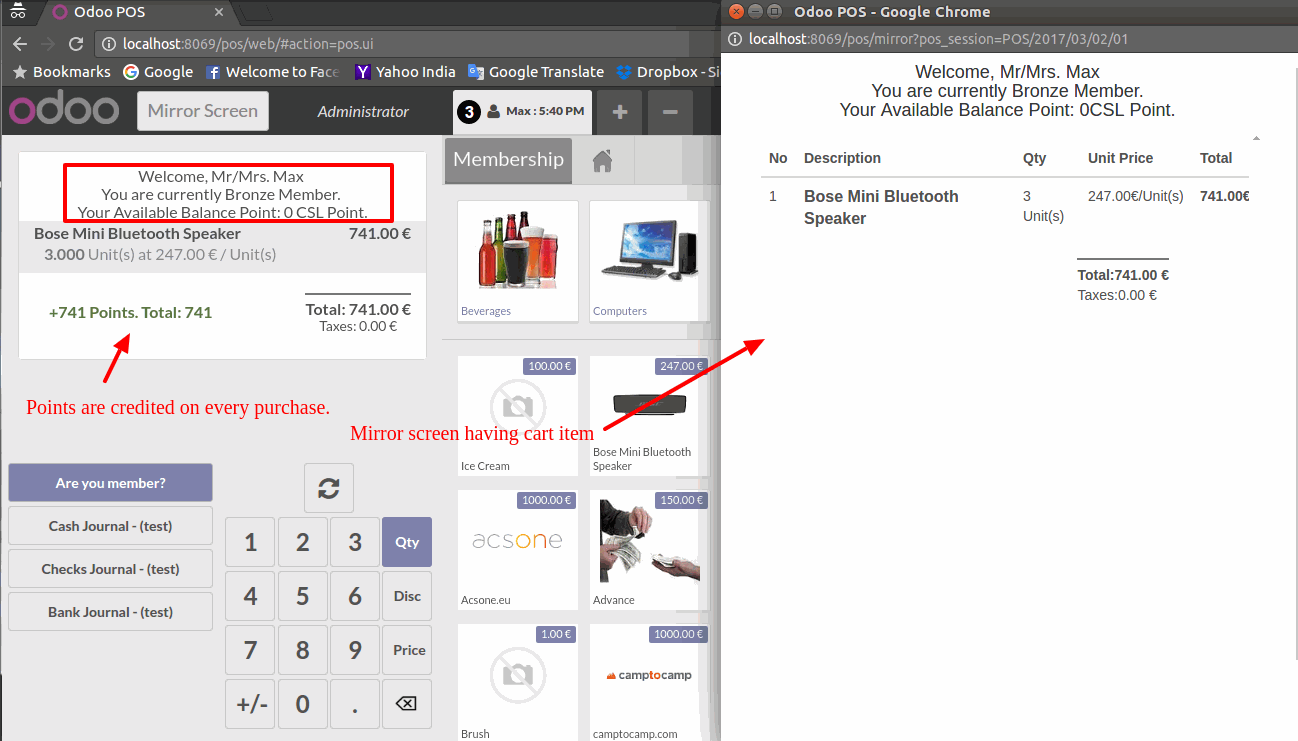Click Administrator username in header

pos(363,111)
